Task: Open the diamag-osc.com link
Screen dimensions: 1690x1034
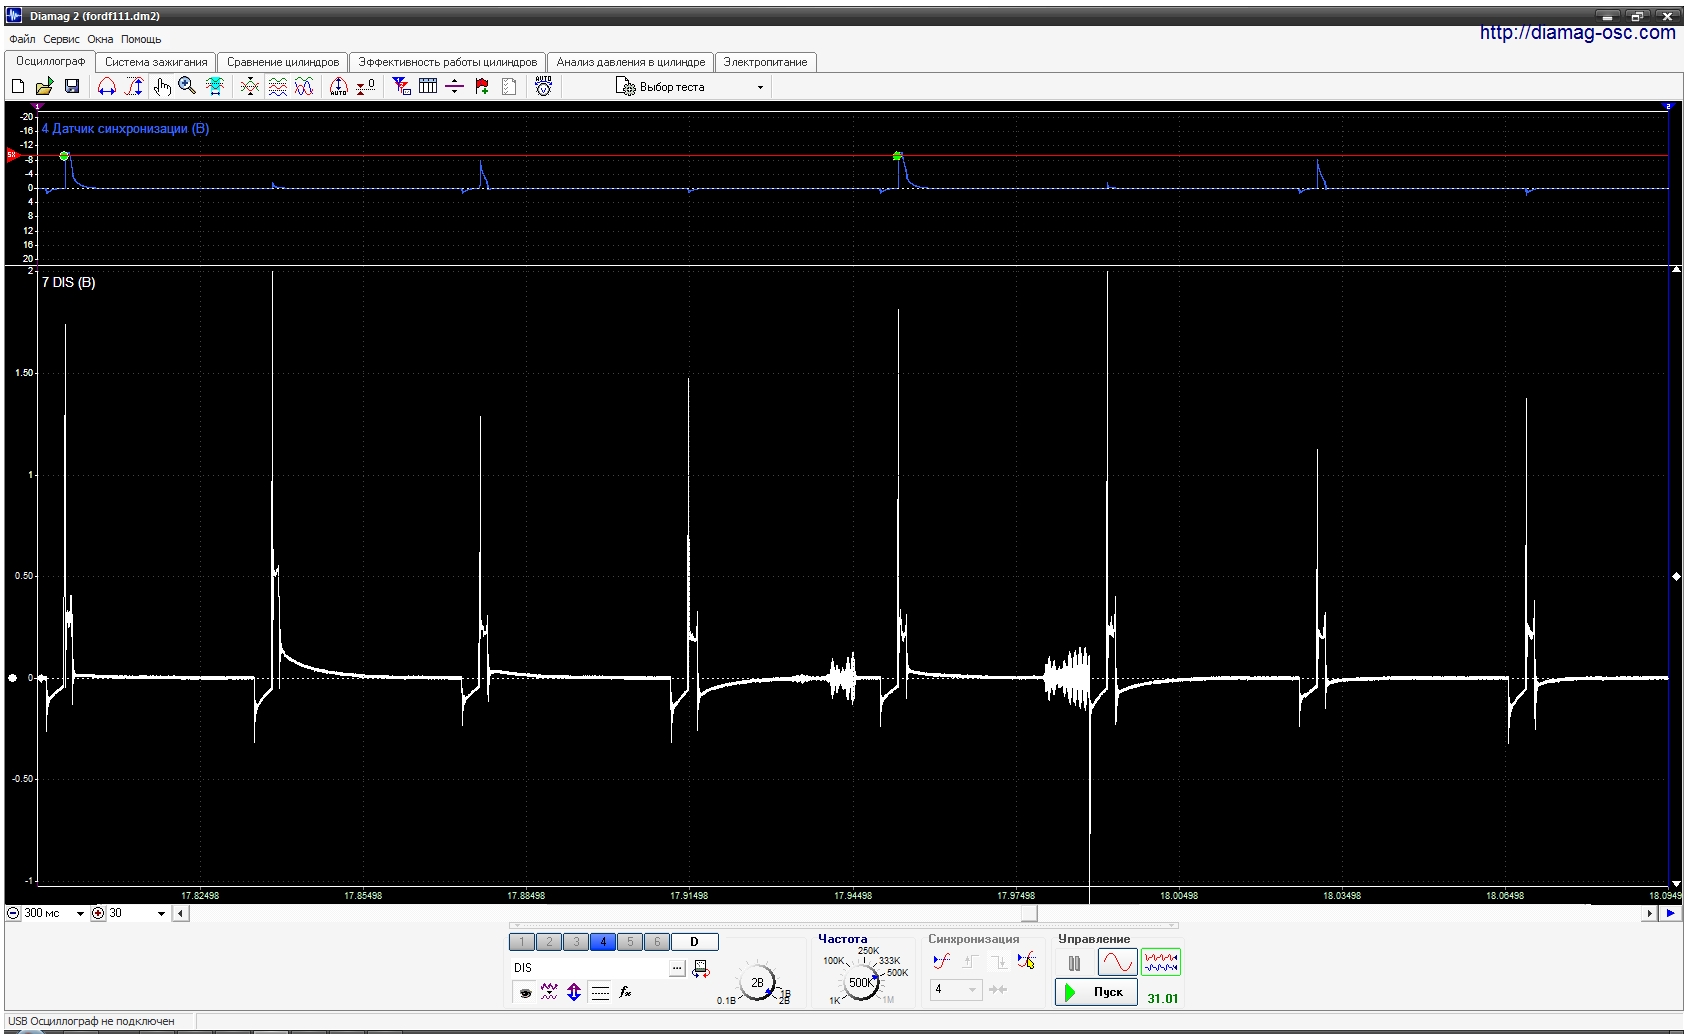Action: 1577,33
